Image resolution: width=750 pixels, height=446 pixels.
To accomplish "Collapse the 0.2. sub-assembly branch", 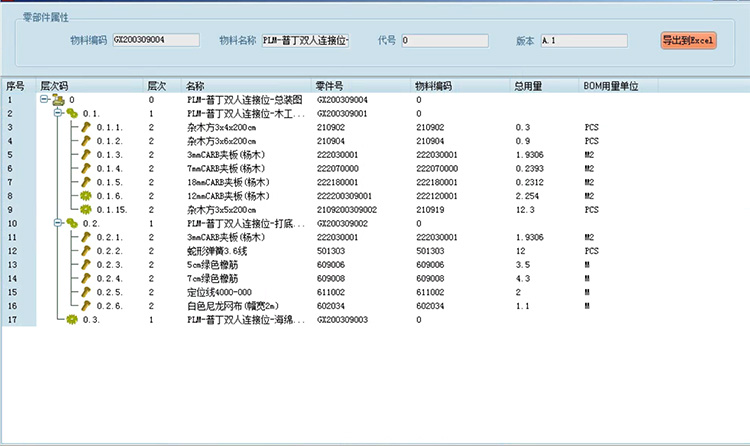I will pyautogui.click(x=57, y=224).
